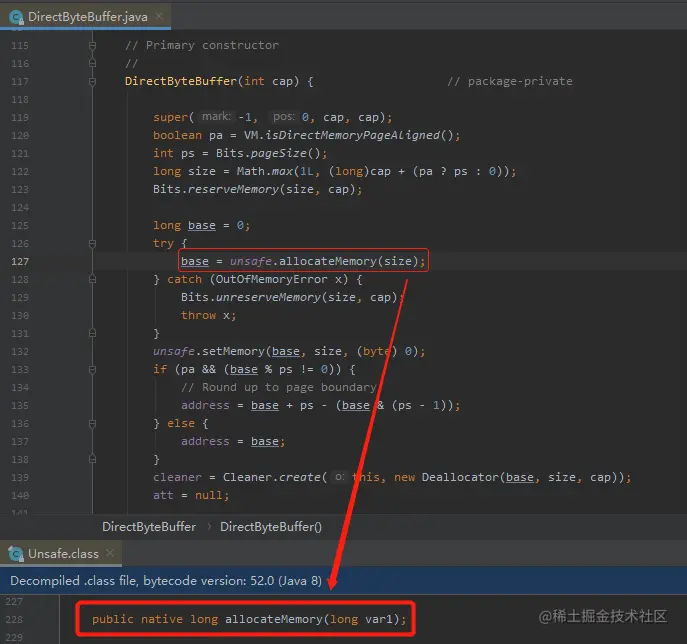Click 'long base = 0' declaration line

click(202, 225)
